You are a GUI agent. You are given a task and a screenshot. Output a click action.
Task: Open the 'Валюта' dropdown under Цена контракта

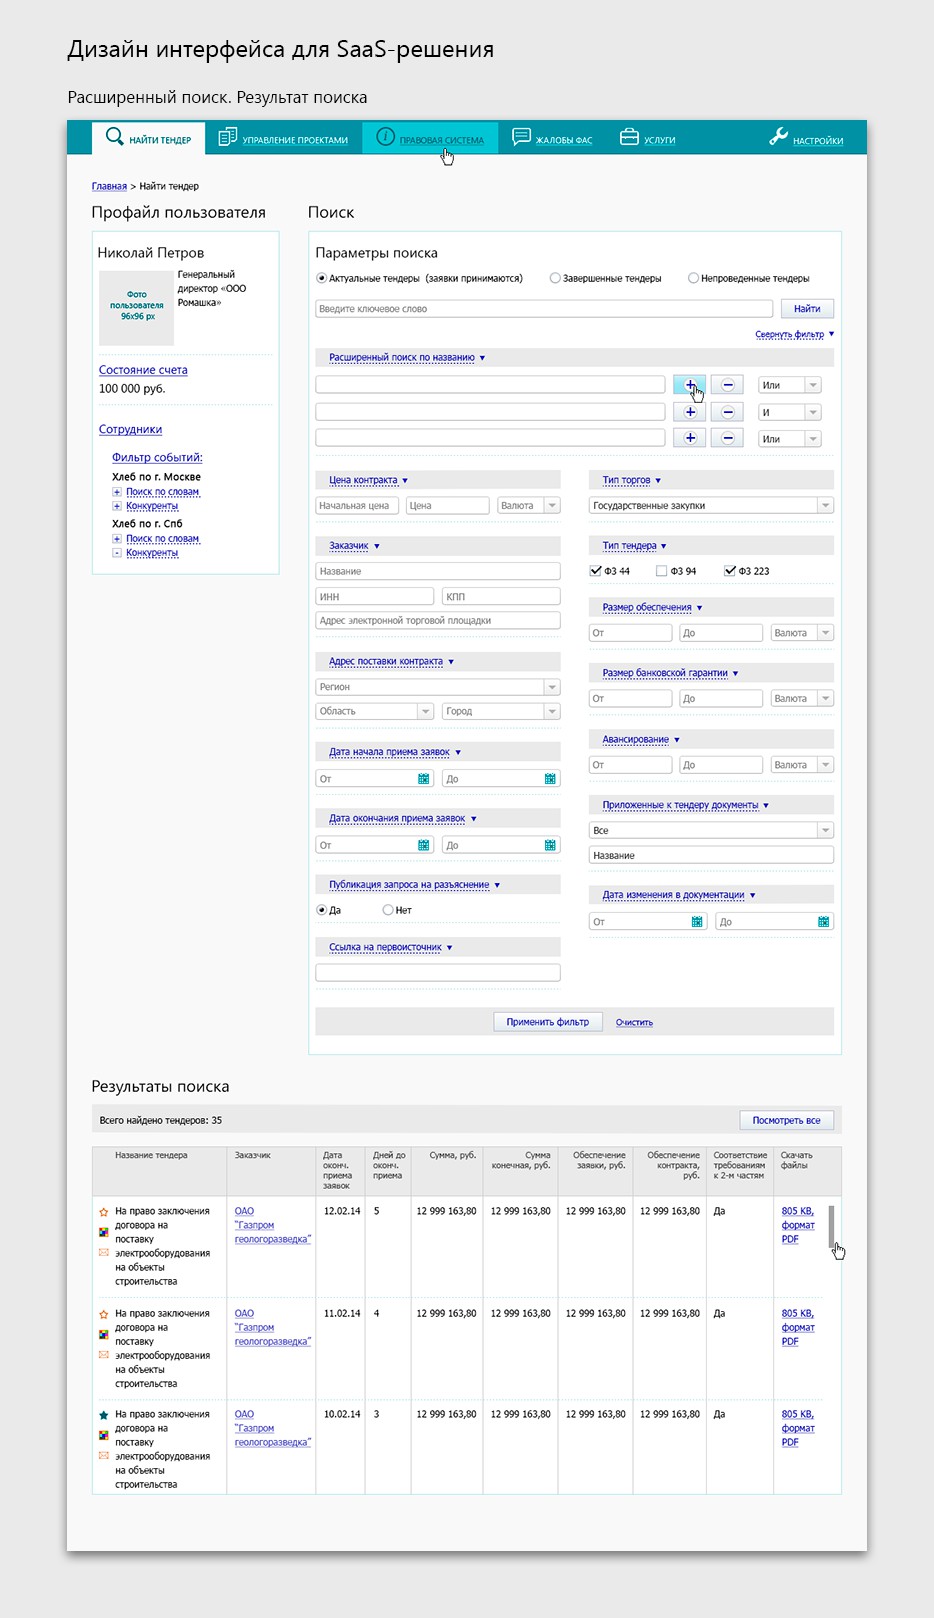coord(529,505)
